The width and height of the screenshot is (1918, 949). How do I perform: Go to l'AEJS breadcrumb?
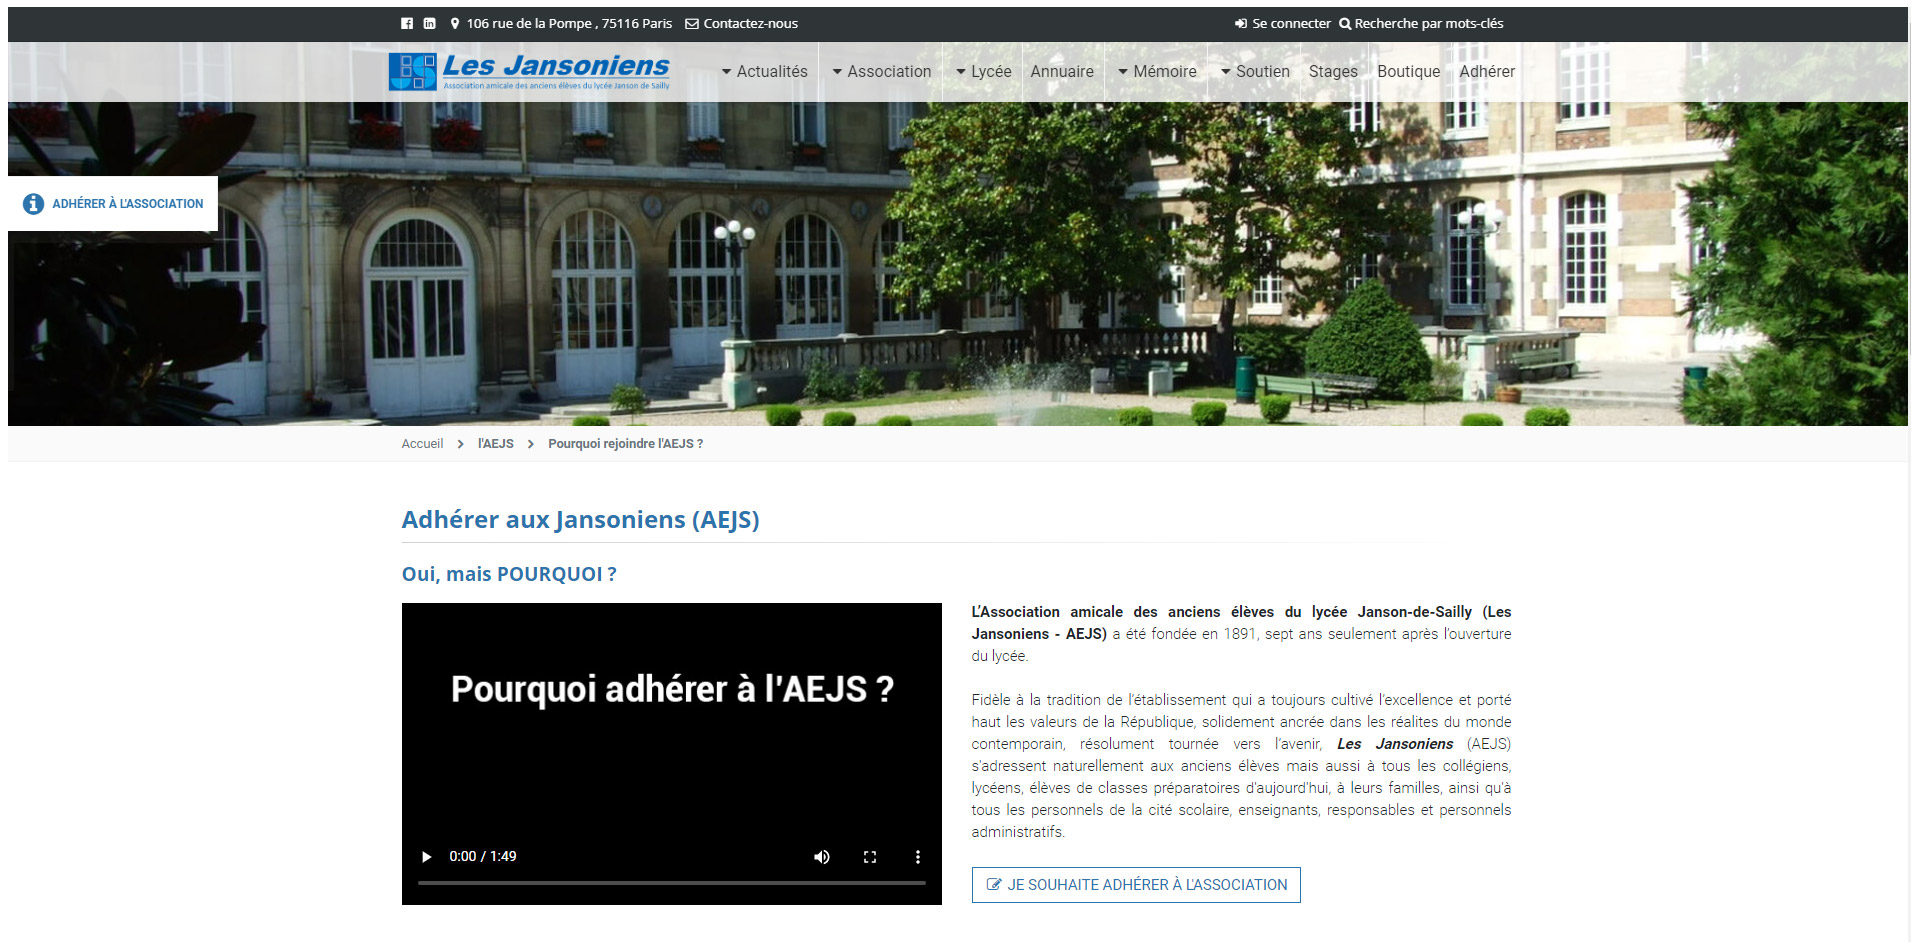(495, 444)
